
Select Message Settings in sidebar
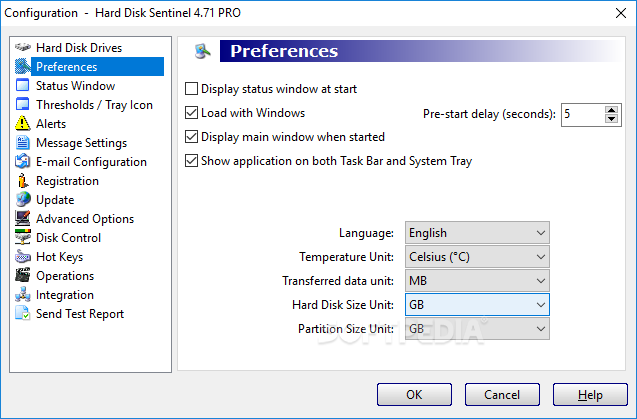(x=81, y=143)
